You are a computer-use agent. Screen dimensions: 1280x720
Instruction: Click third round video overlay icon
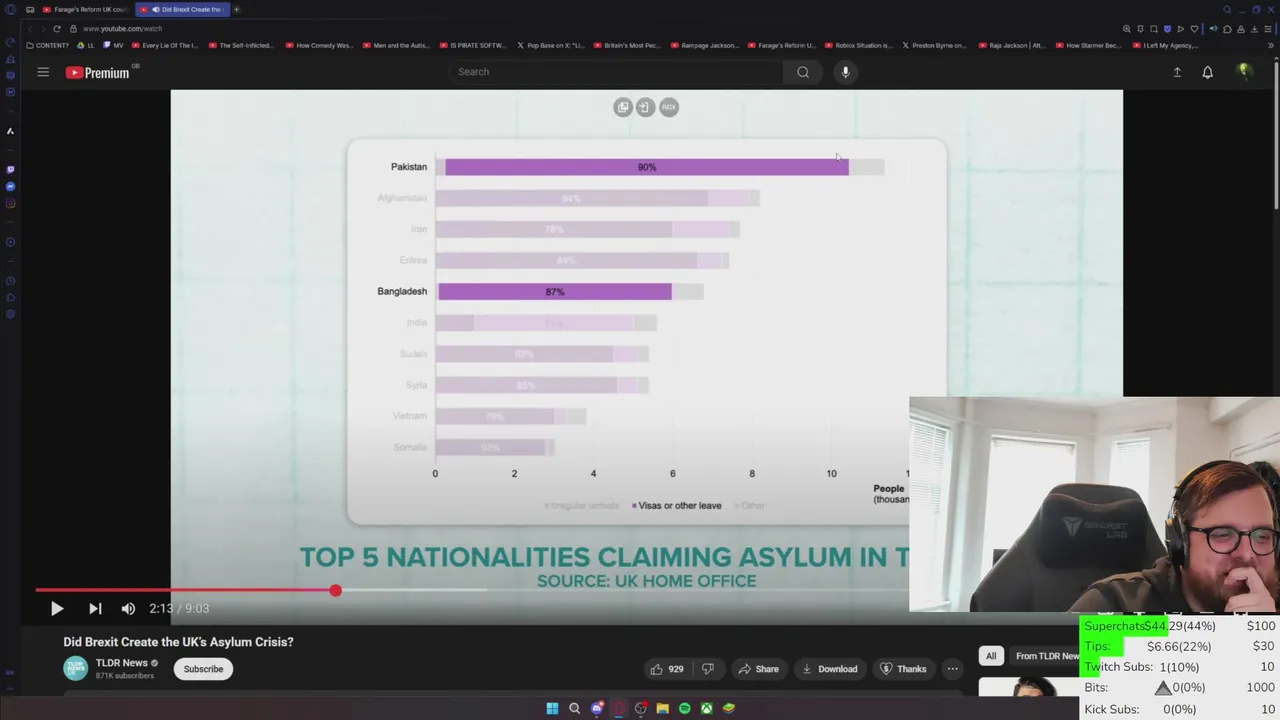(669, 107)
